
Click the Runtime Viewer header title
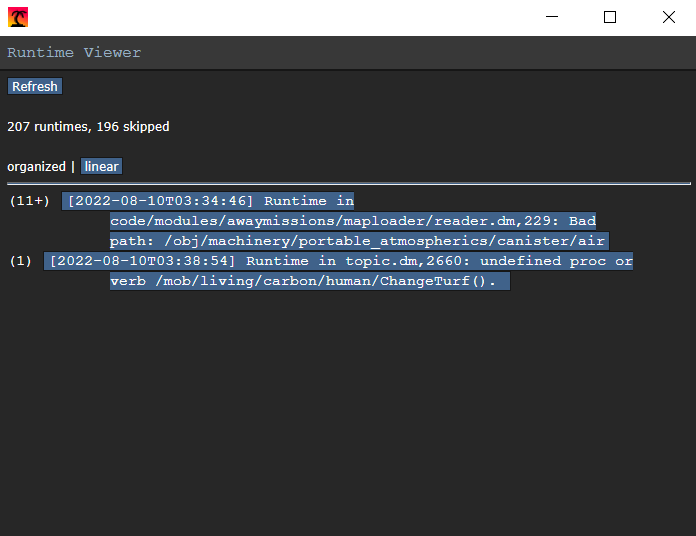(74, 52)
